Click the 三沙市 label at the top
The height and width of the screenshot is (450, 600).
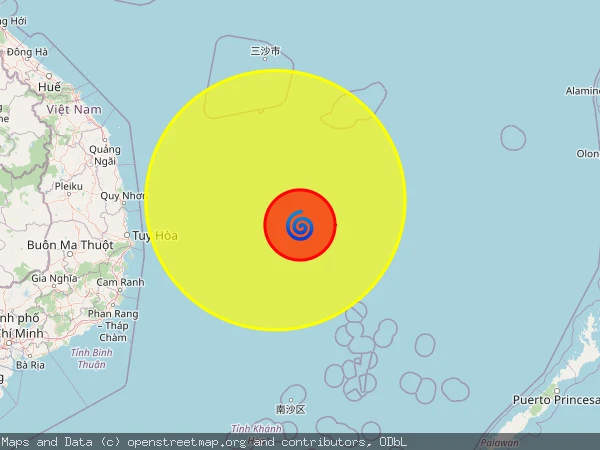[265, 50]
